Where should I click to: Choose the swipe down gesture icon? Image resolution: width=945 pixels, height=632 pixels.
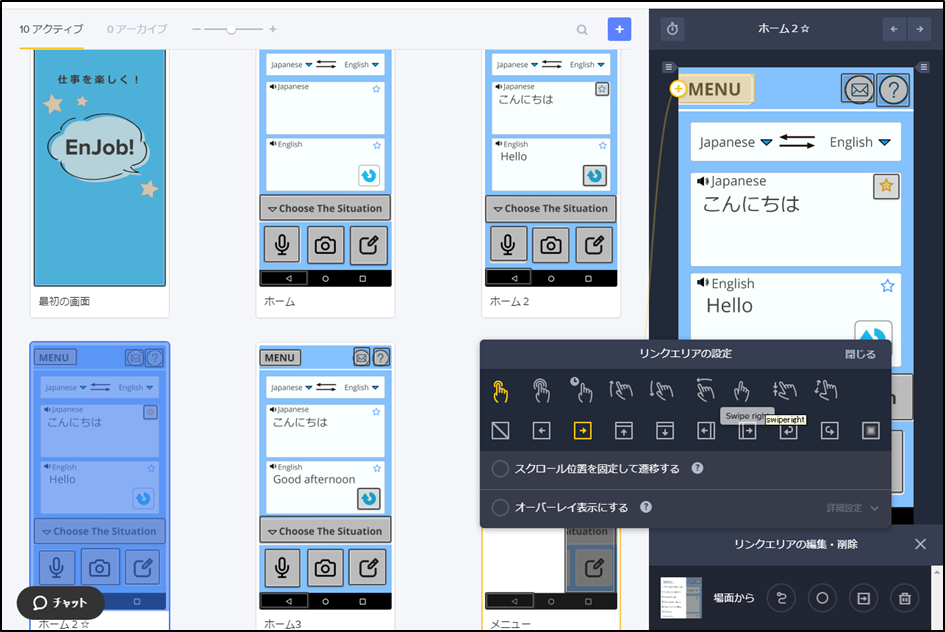[662, 390]
